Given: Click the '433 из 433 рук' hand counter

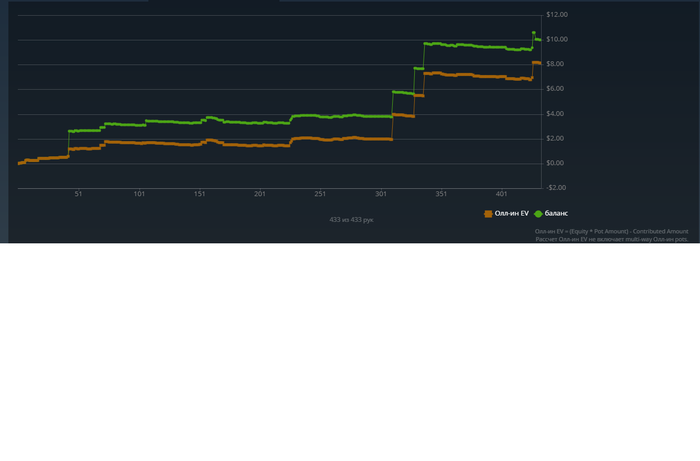Looking at the screenshot, I should pyautogui.click(x=351, y=220).
